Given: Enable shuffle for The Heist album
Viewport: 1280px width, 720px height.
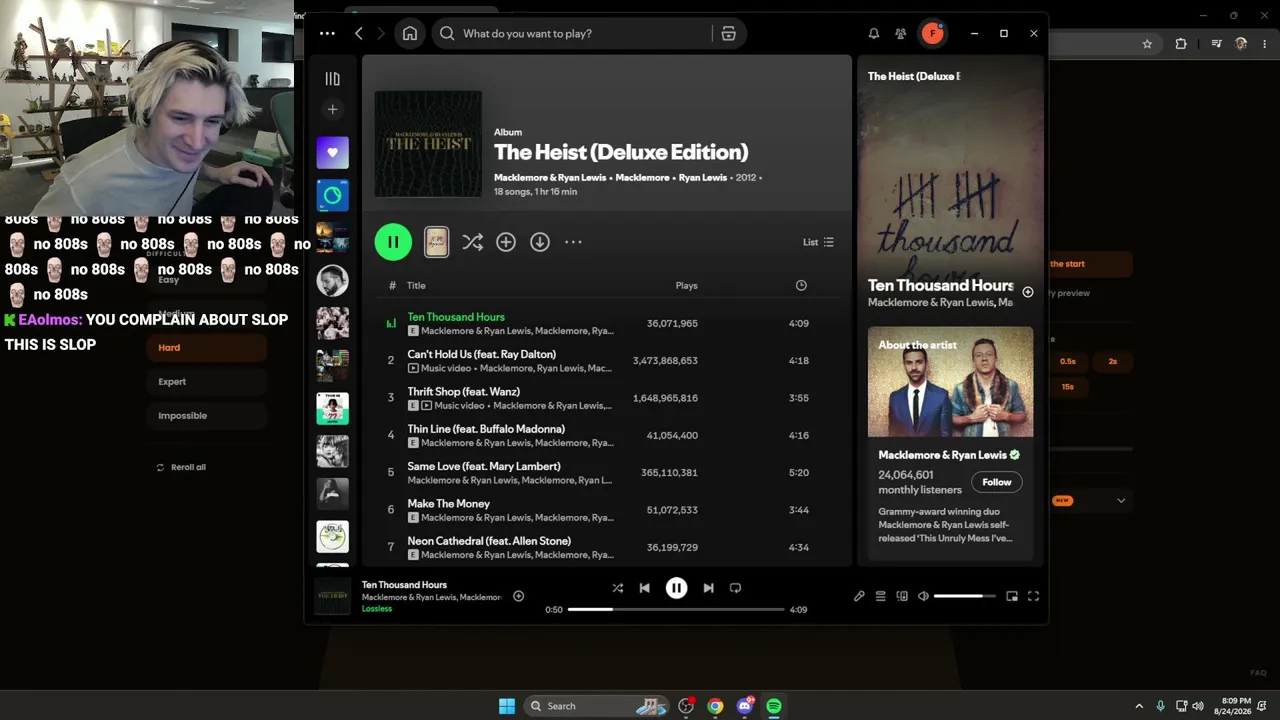Looking at the screenshot, I should 473,242.
